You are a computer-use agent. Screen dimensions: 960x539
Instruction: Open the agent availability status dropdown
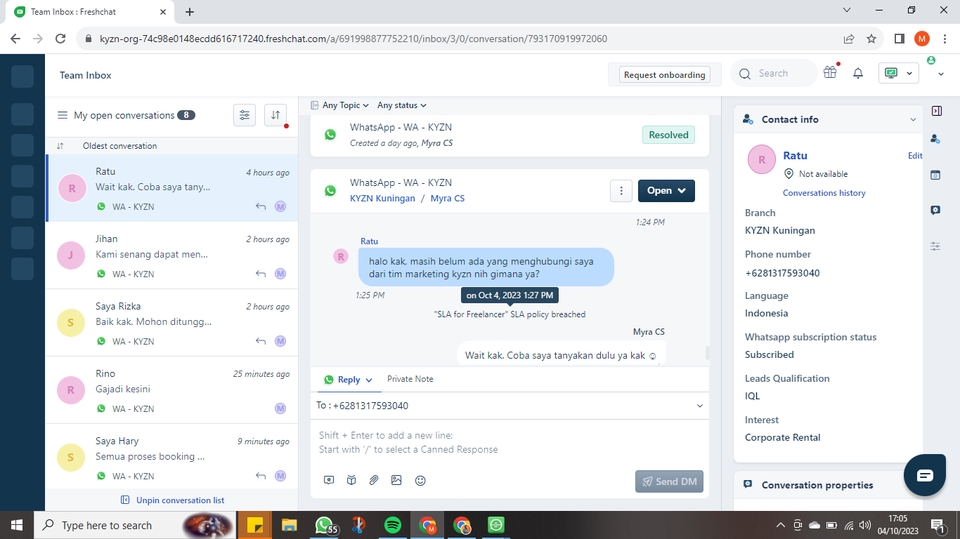tap(898, 73)
